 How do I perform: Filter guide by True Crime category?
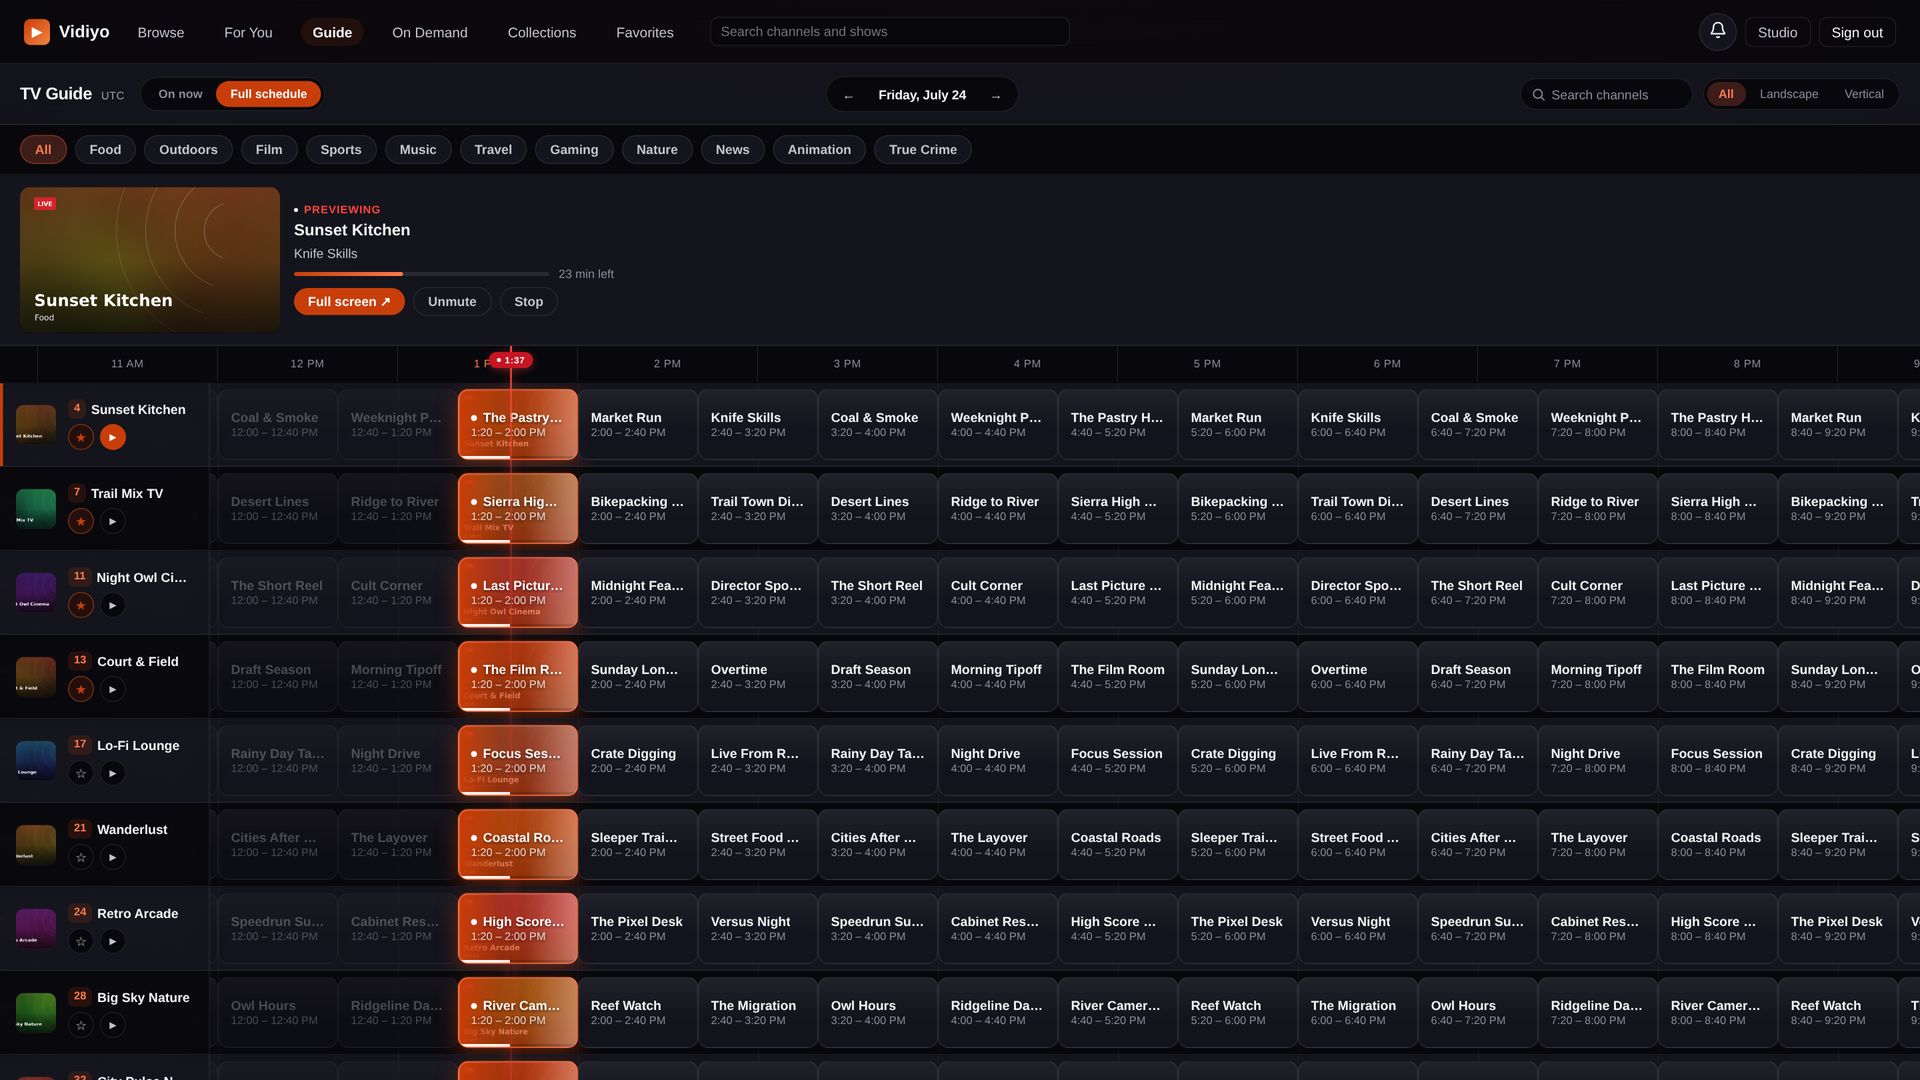pos(923,149)
